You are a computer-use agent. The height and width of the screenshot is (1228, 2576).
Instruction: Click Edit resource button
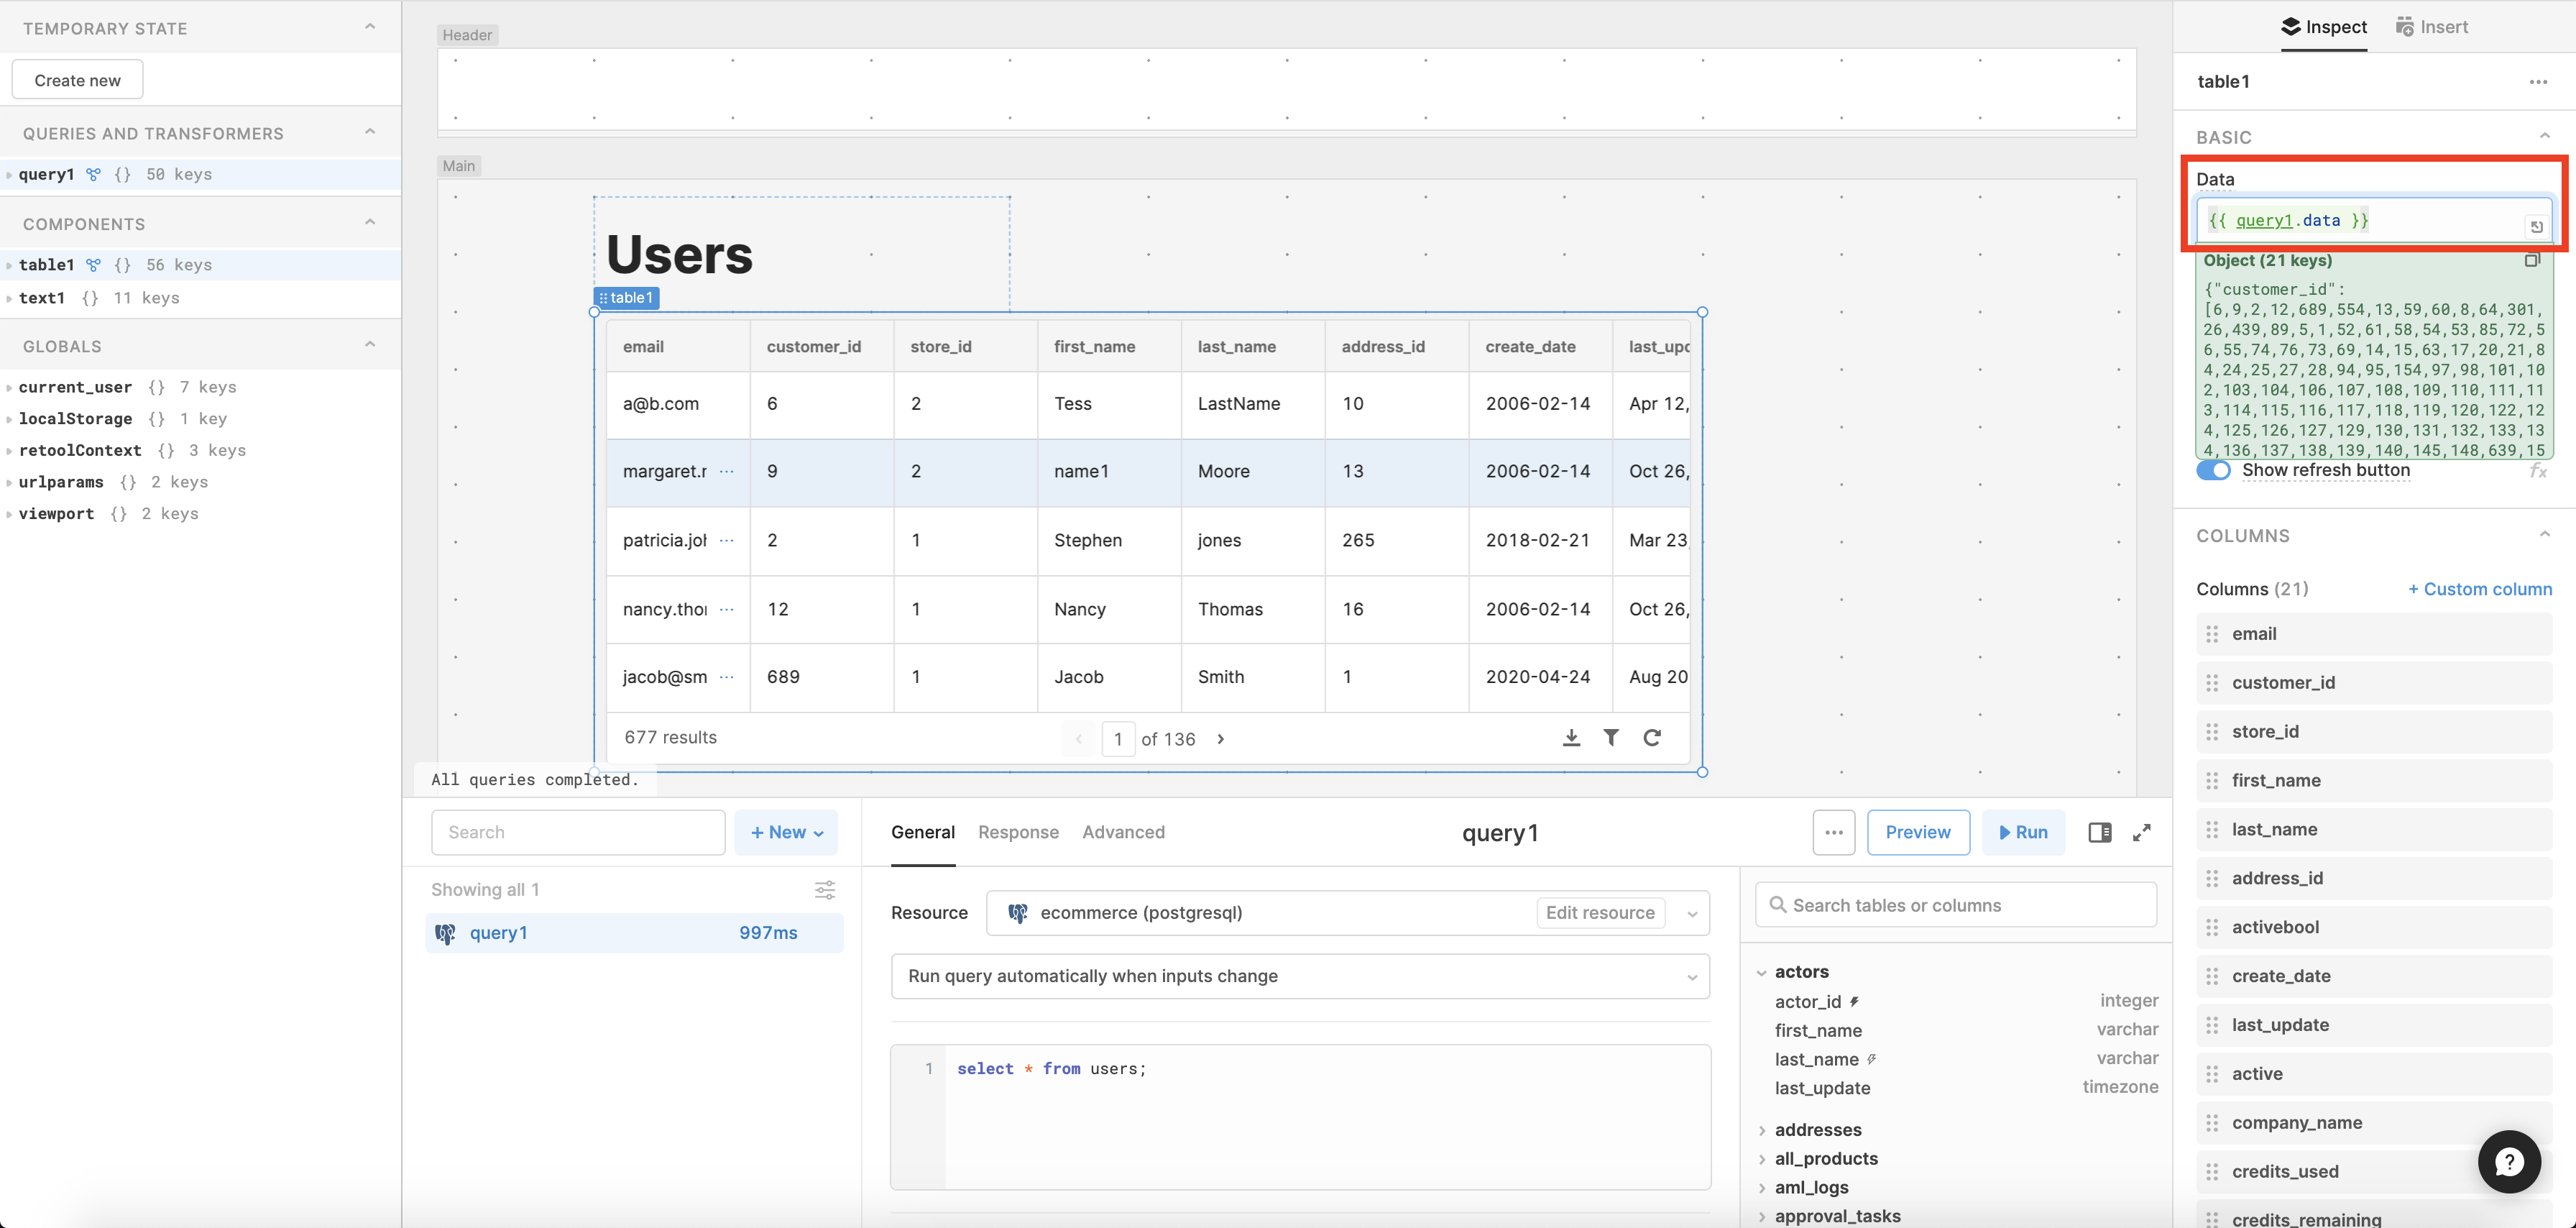[x=1600, y=913]
